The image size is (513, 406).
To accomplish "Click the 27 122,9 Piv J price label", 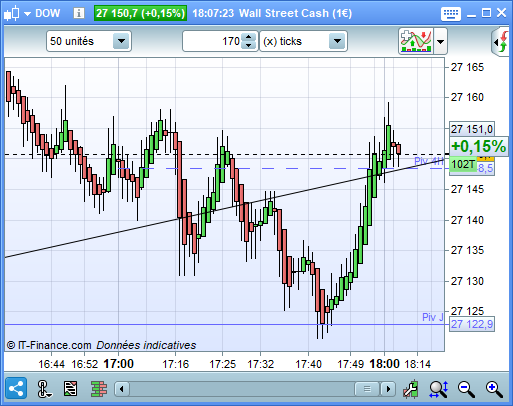I will (472, 324).
